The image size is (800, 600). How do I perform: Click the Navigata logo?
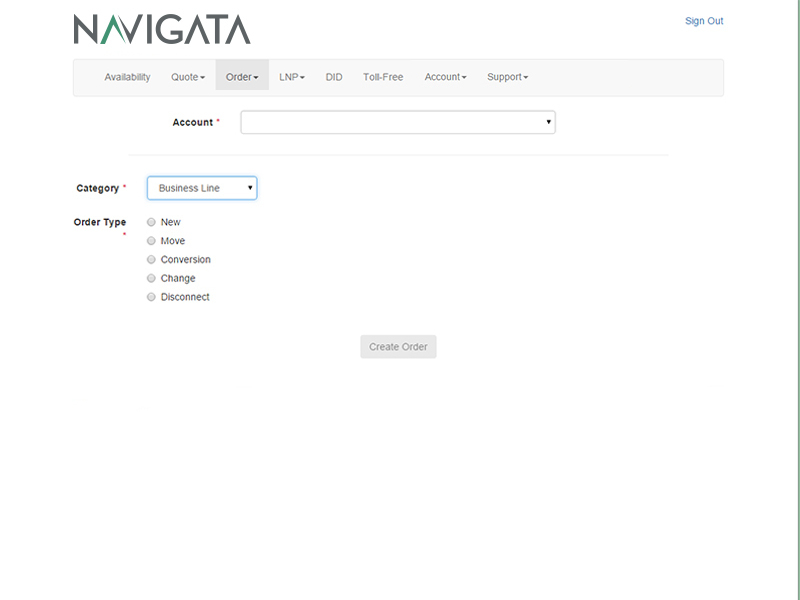pos(162,29)
